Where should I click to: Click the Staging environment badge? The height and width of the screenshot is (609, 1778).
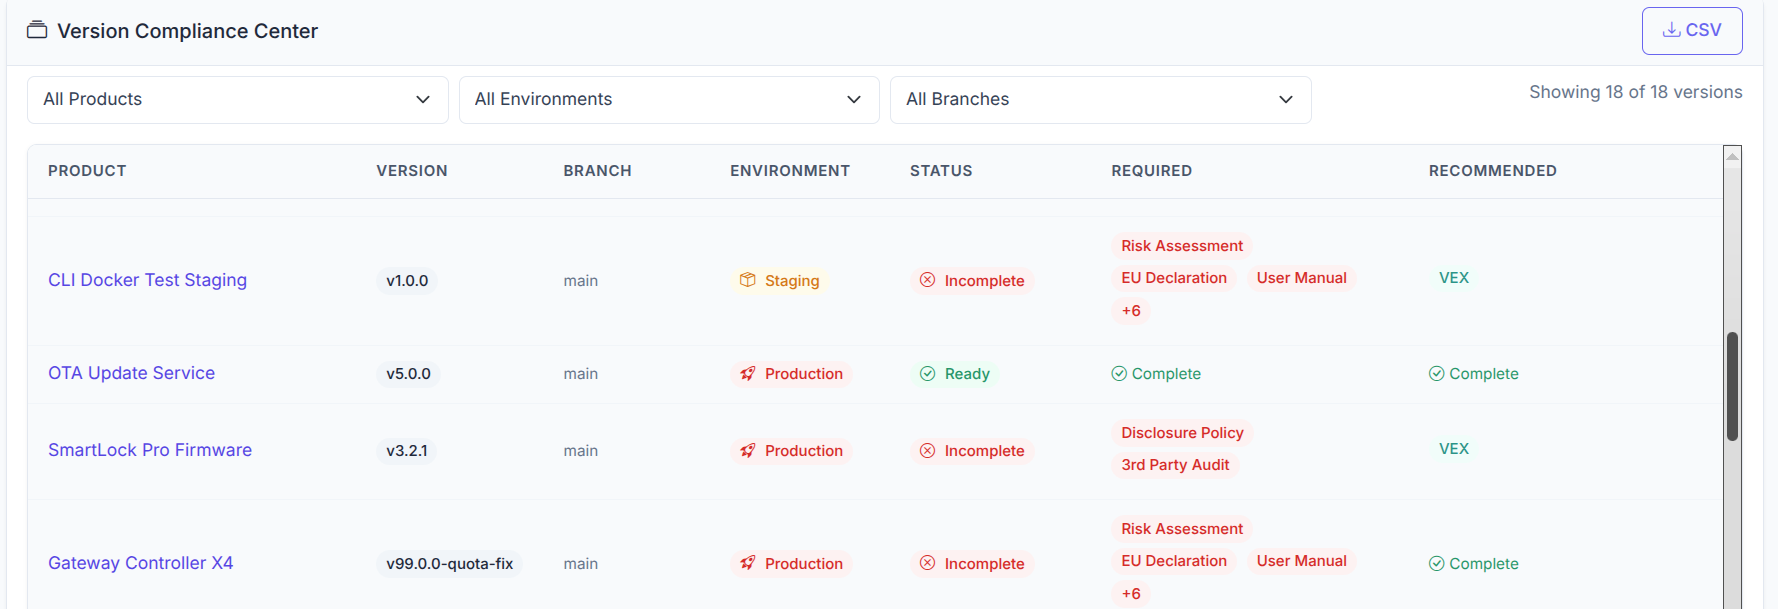pyautogui.click(x=780, y=280)
